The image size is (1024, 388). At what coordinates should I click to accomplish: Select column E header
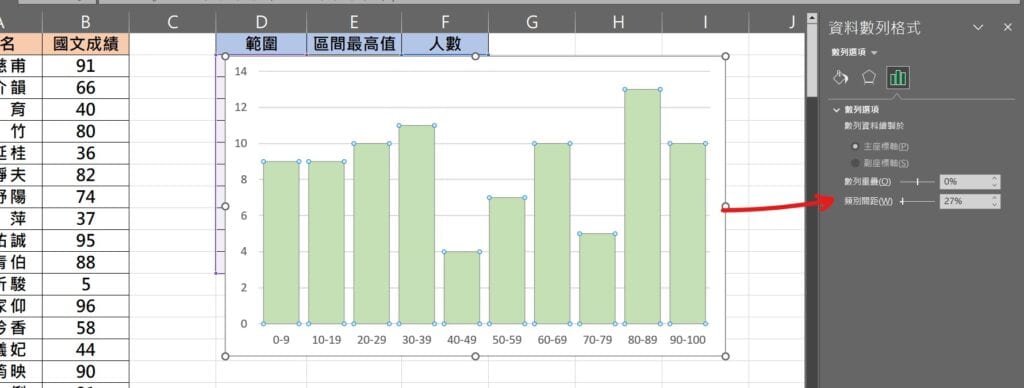[x=354, y=23]
